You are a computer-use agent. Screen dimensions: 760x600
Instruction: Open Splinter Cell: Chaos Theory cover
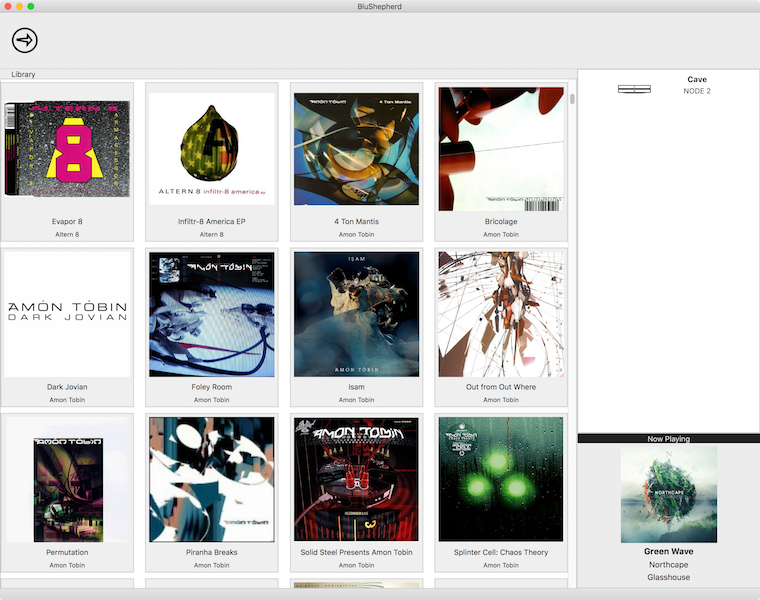[x=501, y=480]
